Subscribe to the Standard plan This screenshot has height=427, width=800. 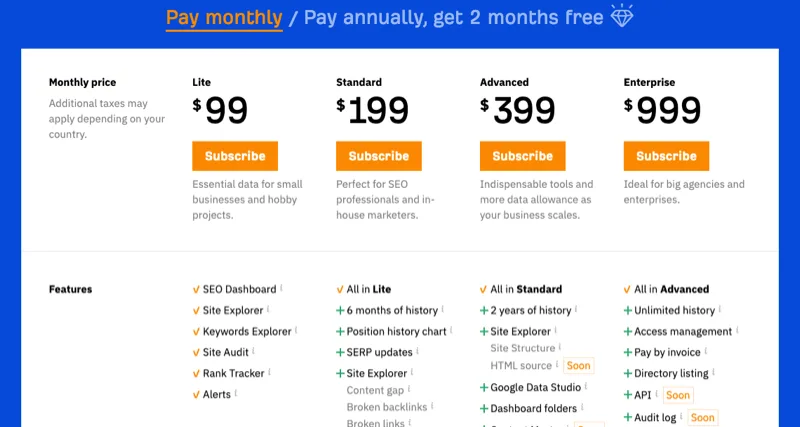coord(379,156)
